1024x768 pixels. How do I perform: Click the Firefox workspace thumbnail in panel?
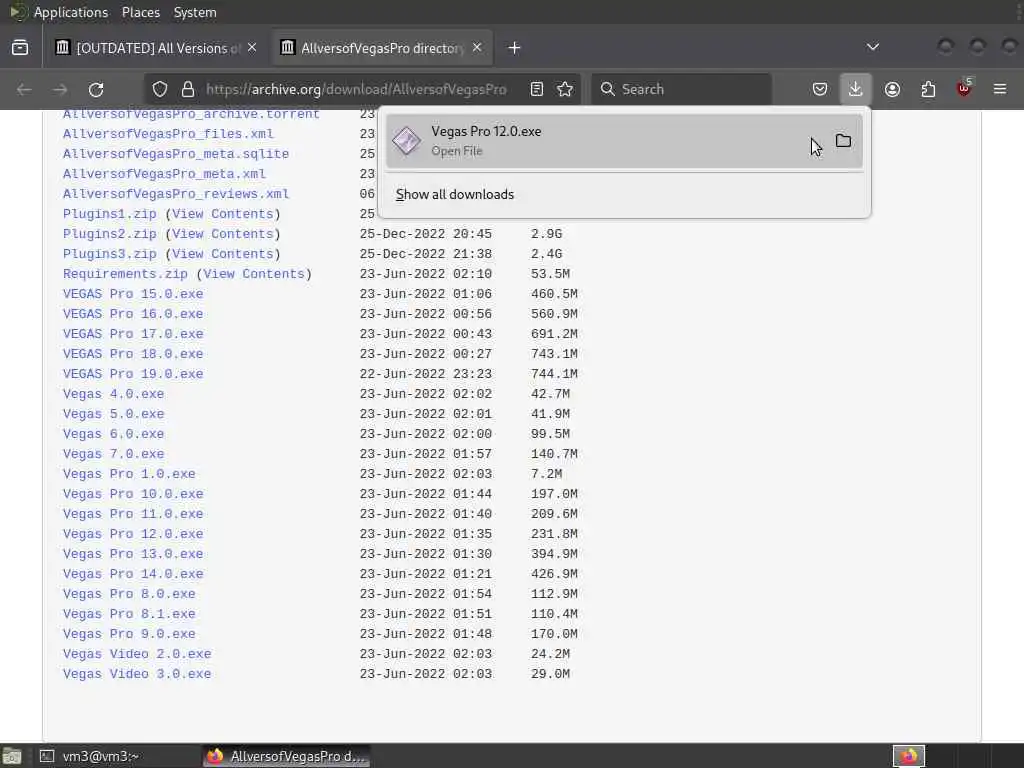(x=908, y=756)
